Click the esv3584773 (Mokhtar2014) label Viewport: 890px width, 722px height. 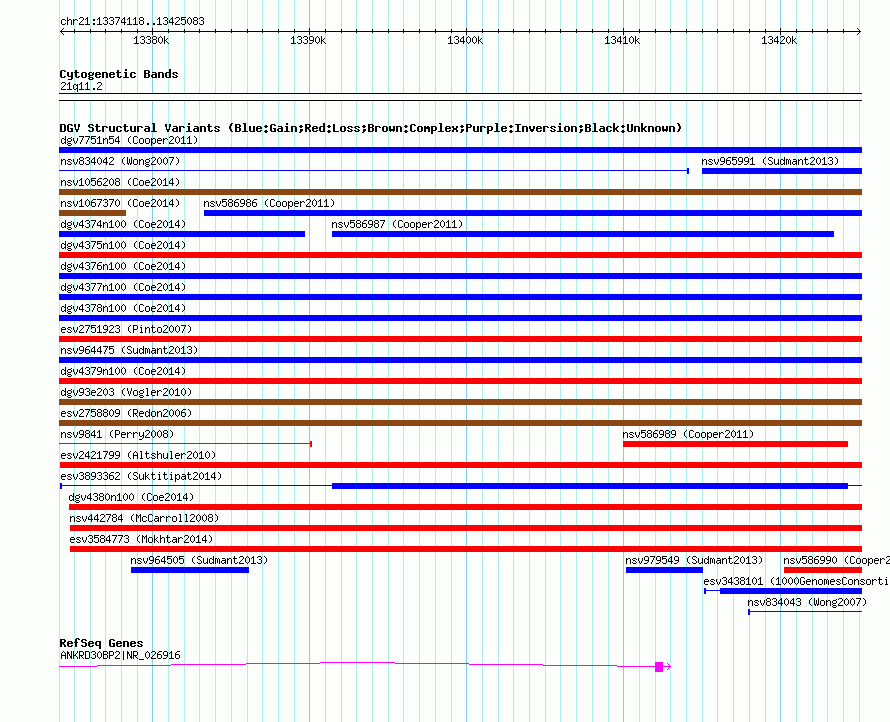pos(141,539)
